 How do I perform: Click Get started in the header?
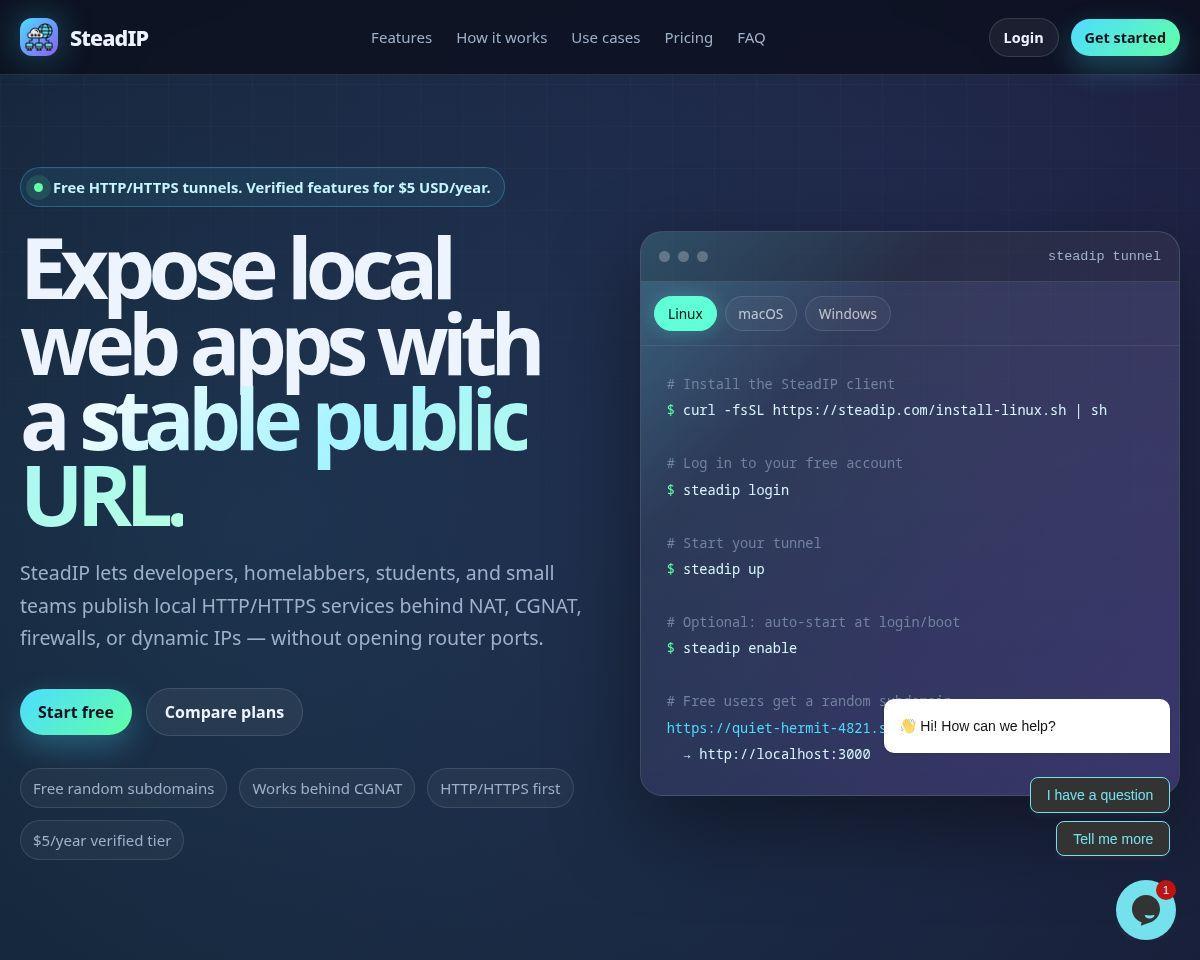pyautogui.click(x=1125, y=38)
